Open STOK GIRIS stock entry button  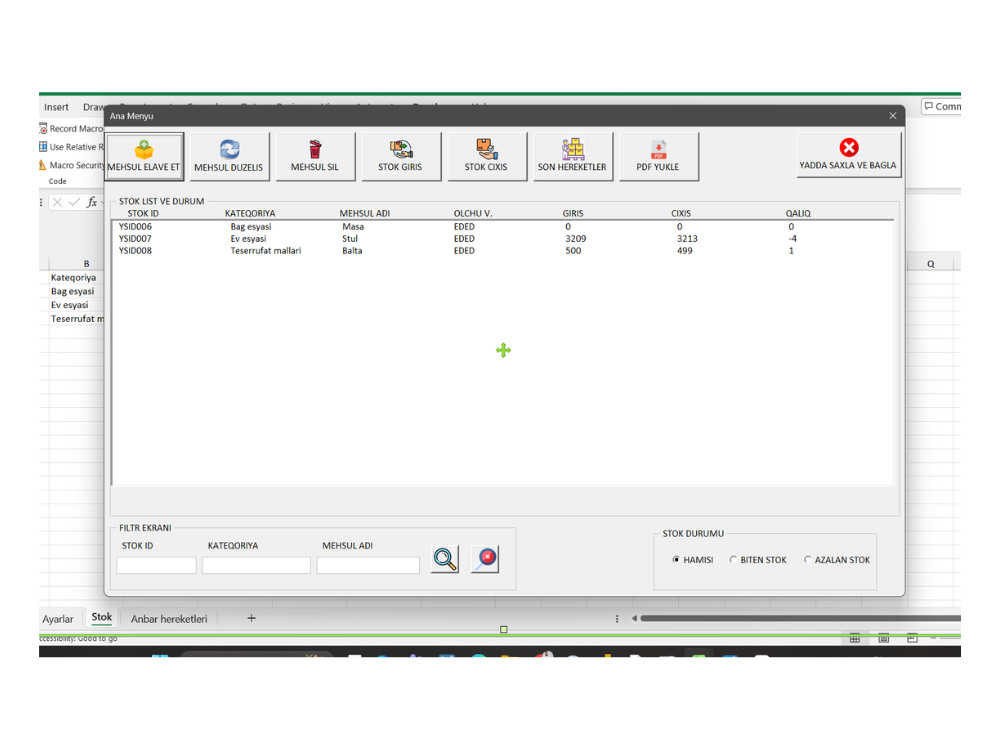click(x=401, y=156)
